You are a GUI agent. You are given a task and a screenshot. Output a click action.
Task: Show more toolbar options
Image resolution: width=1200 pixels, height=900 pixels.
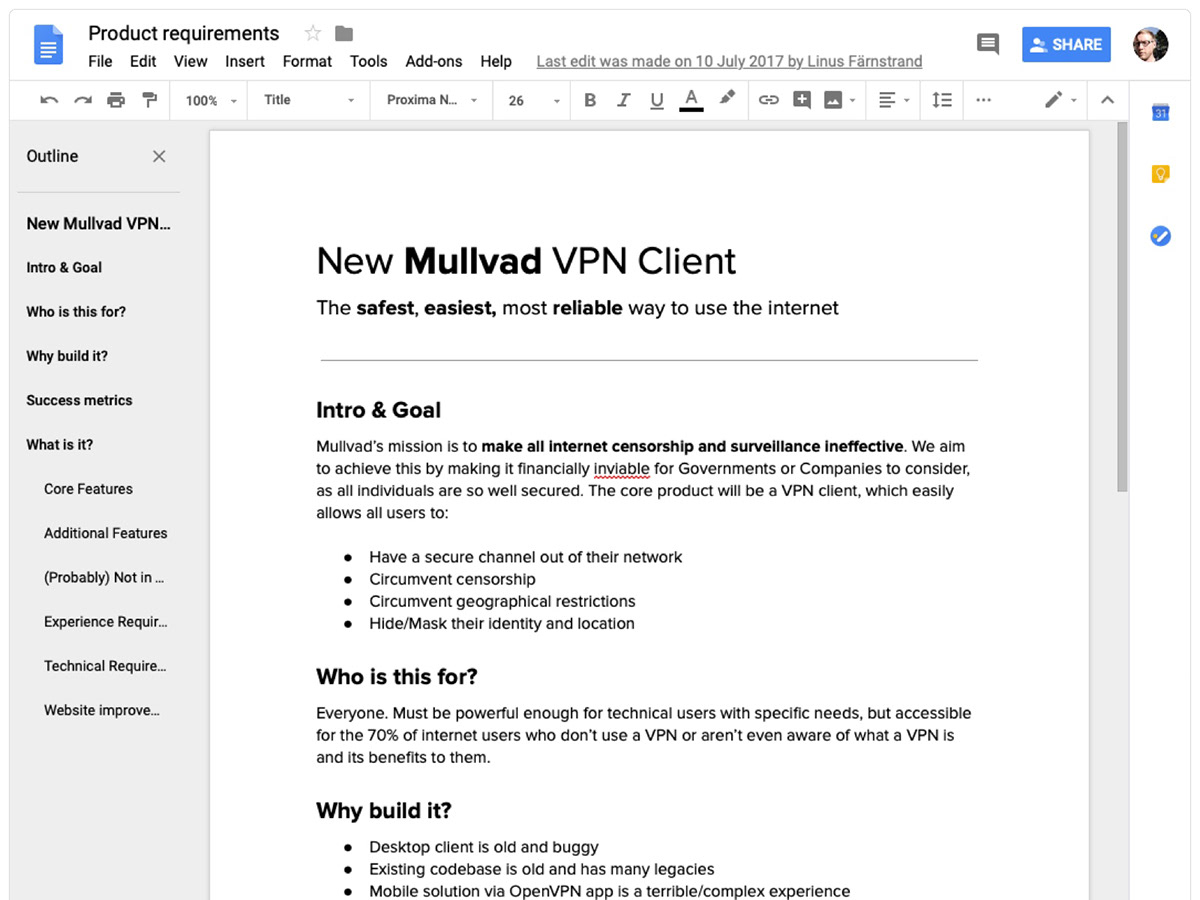click(984, 100)
